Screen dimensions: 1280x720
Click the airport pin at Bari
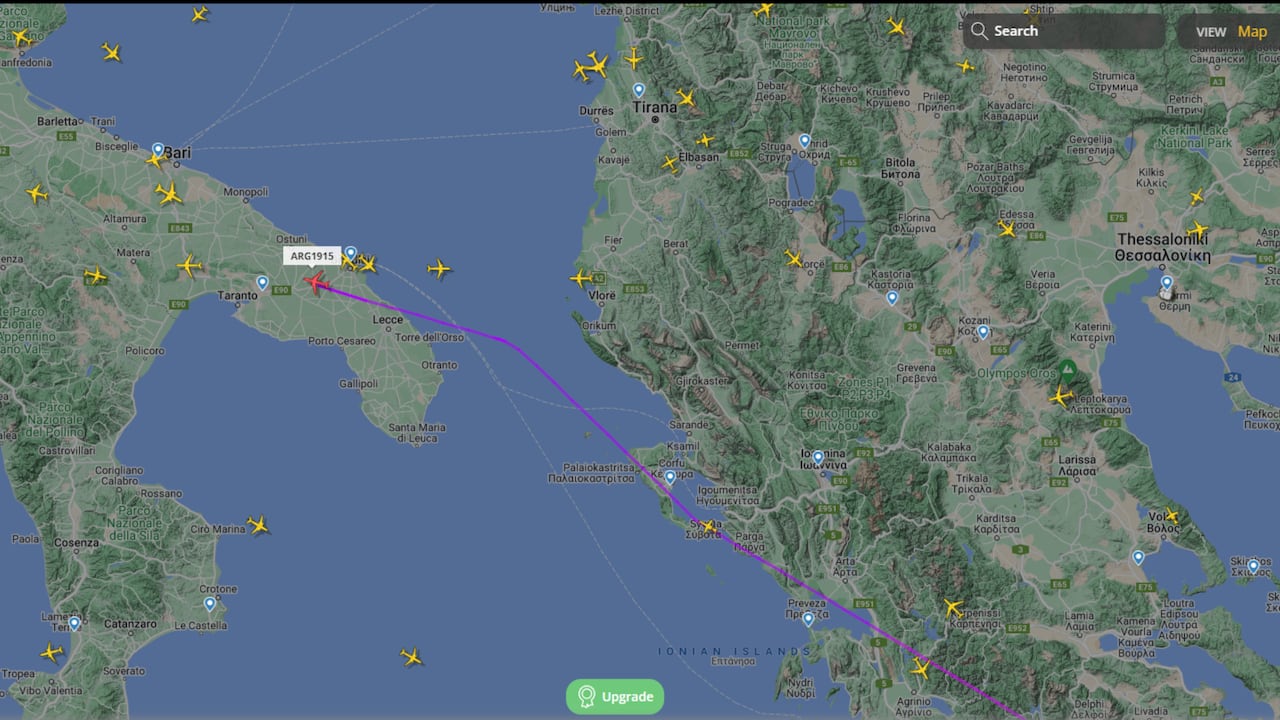158,150
